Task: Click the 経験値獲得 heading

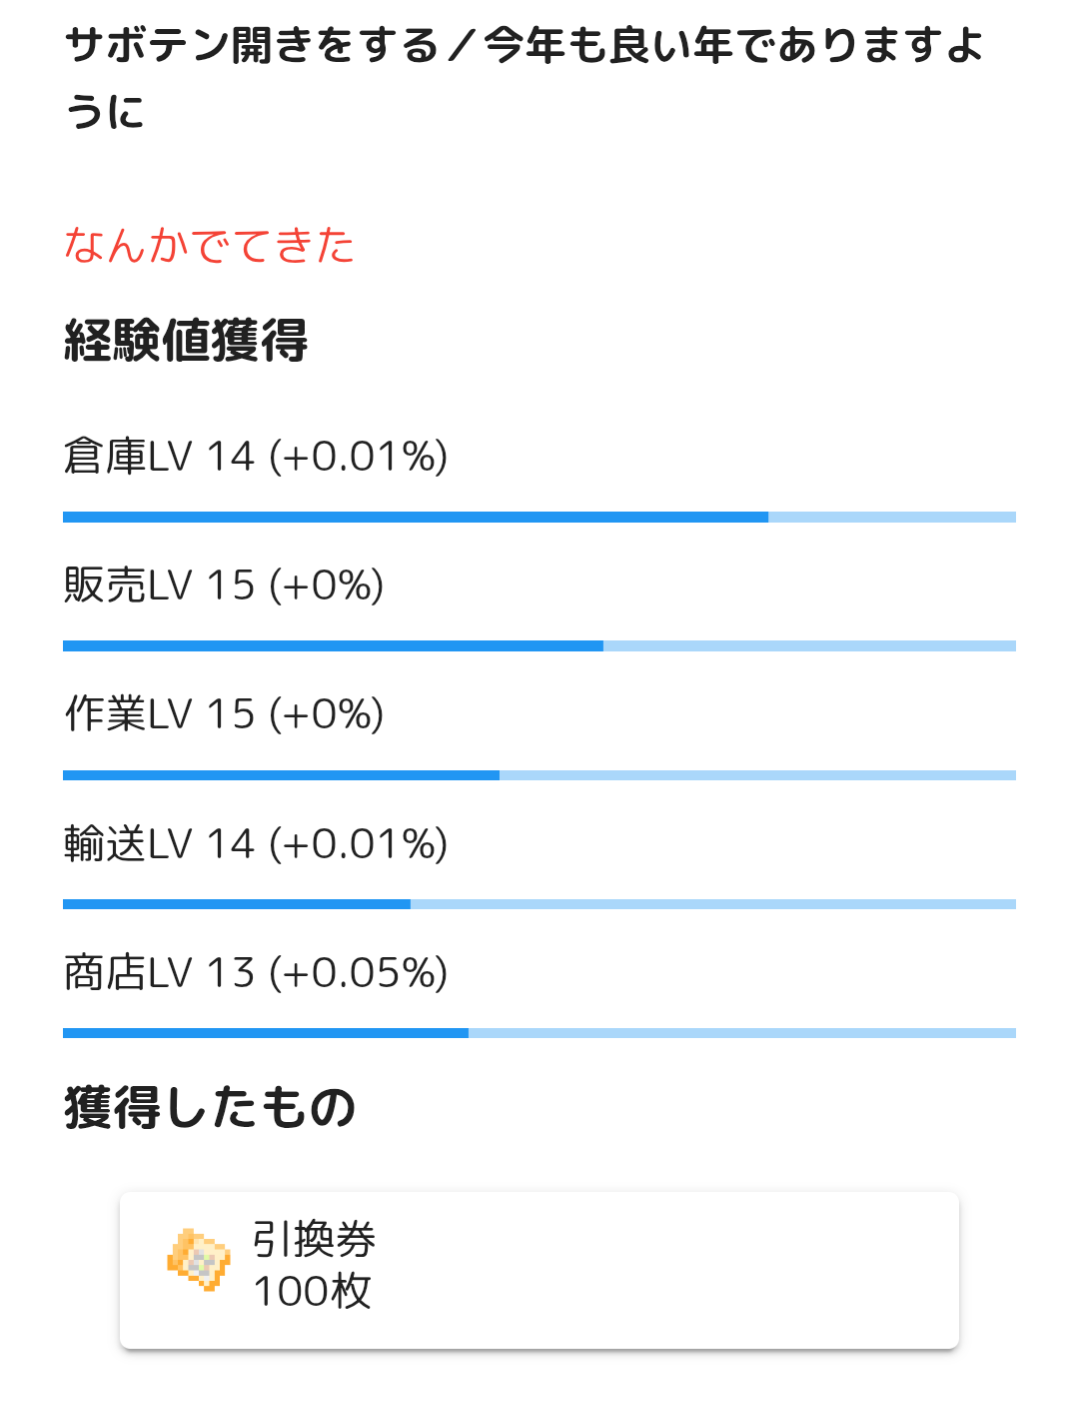Action: (x=186, y=341)
